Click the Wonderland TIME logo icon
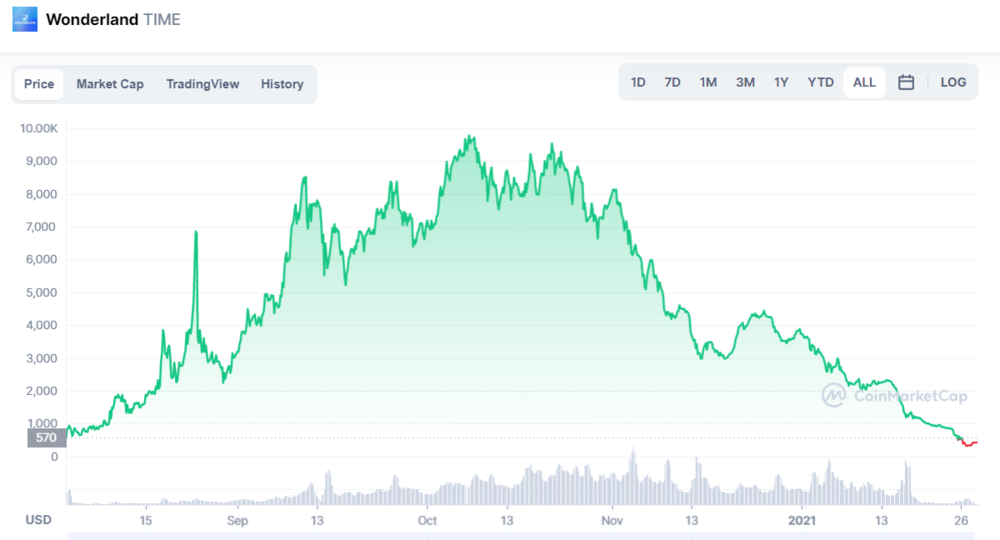The image size is (1000, 540). click(25, 19)
